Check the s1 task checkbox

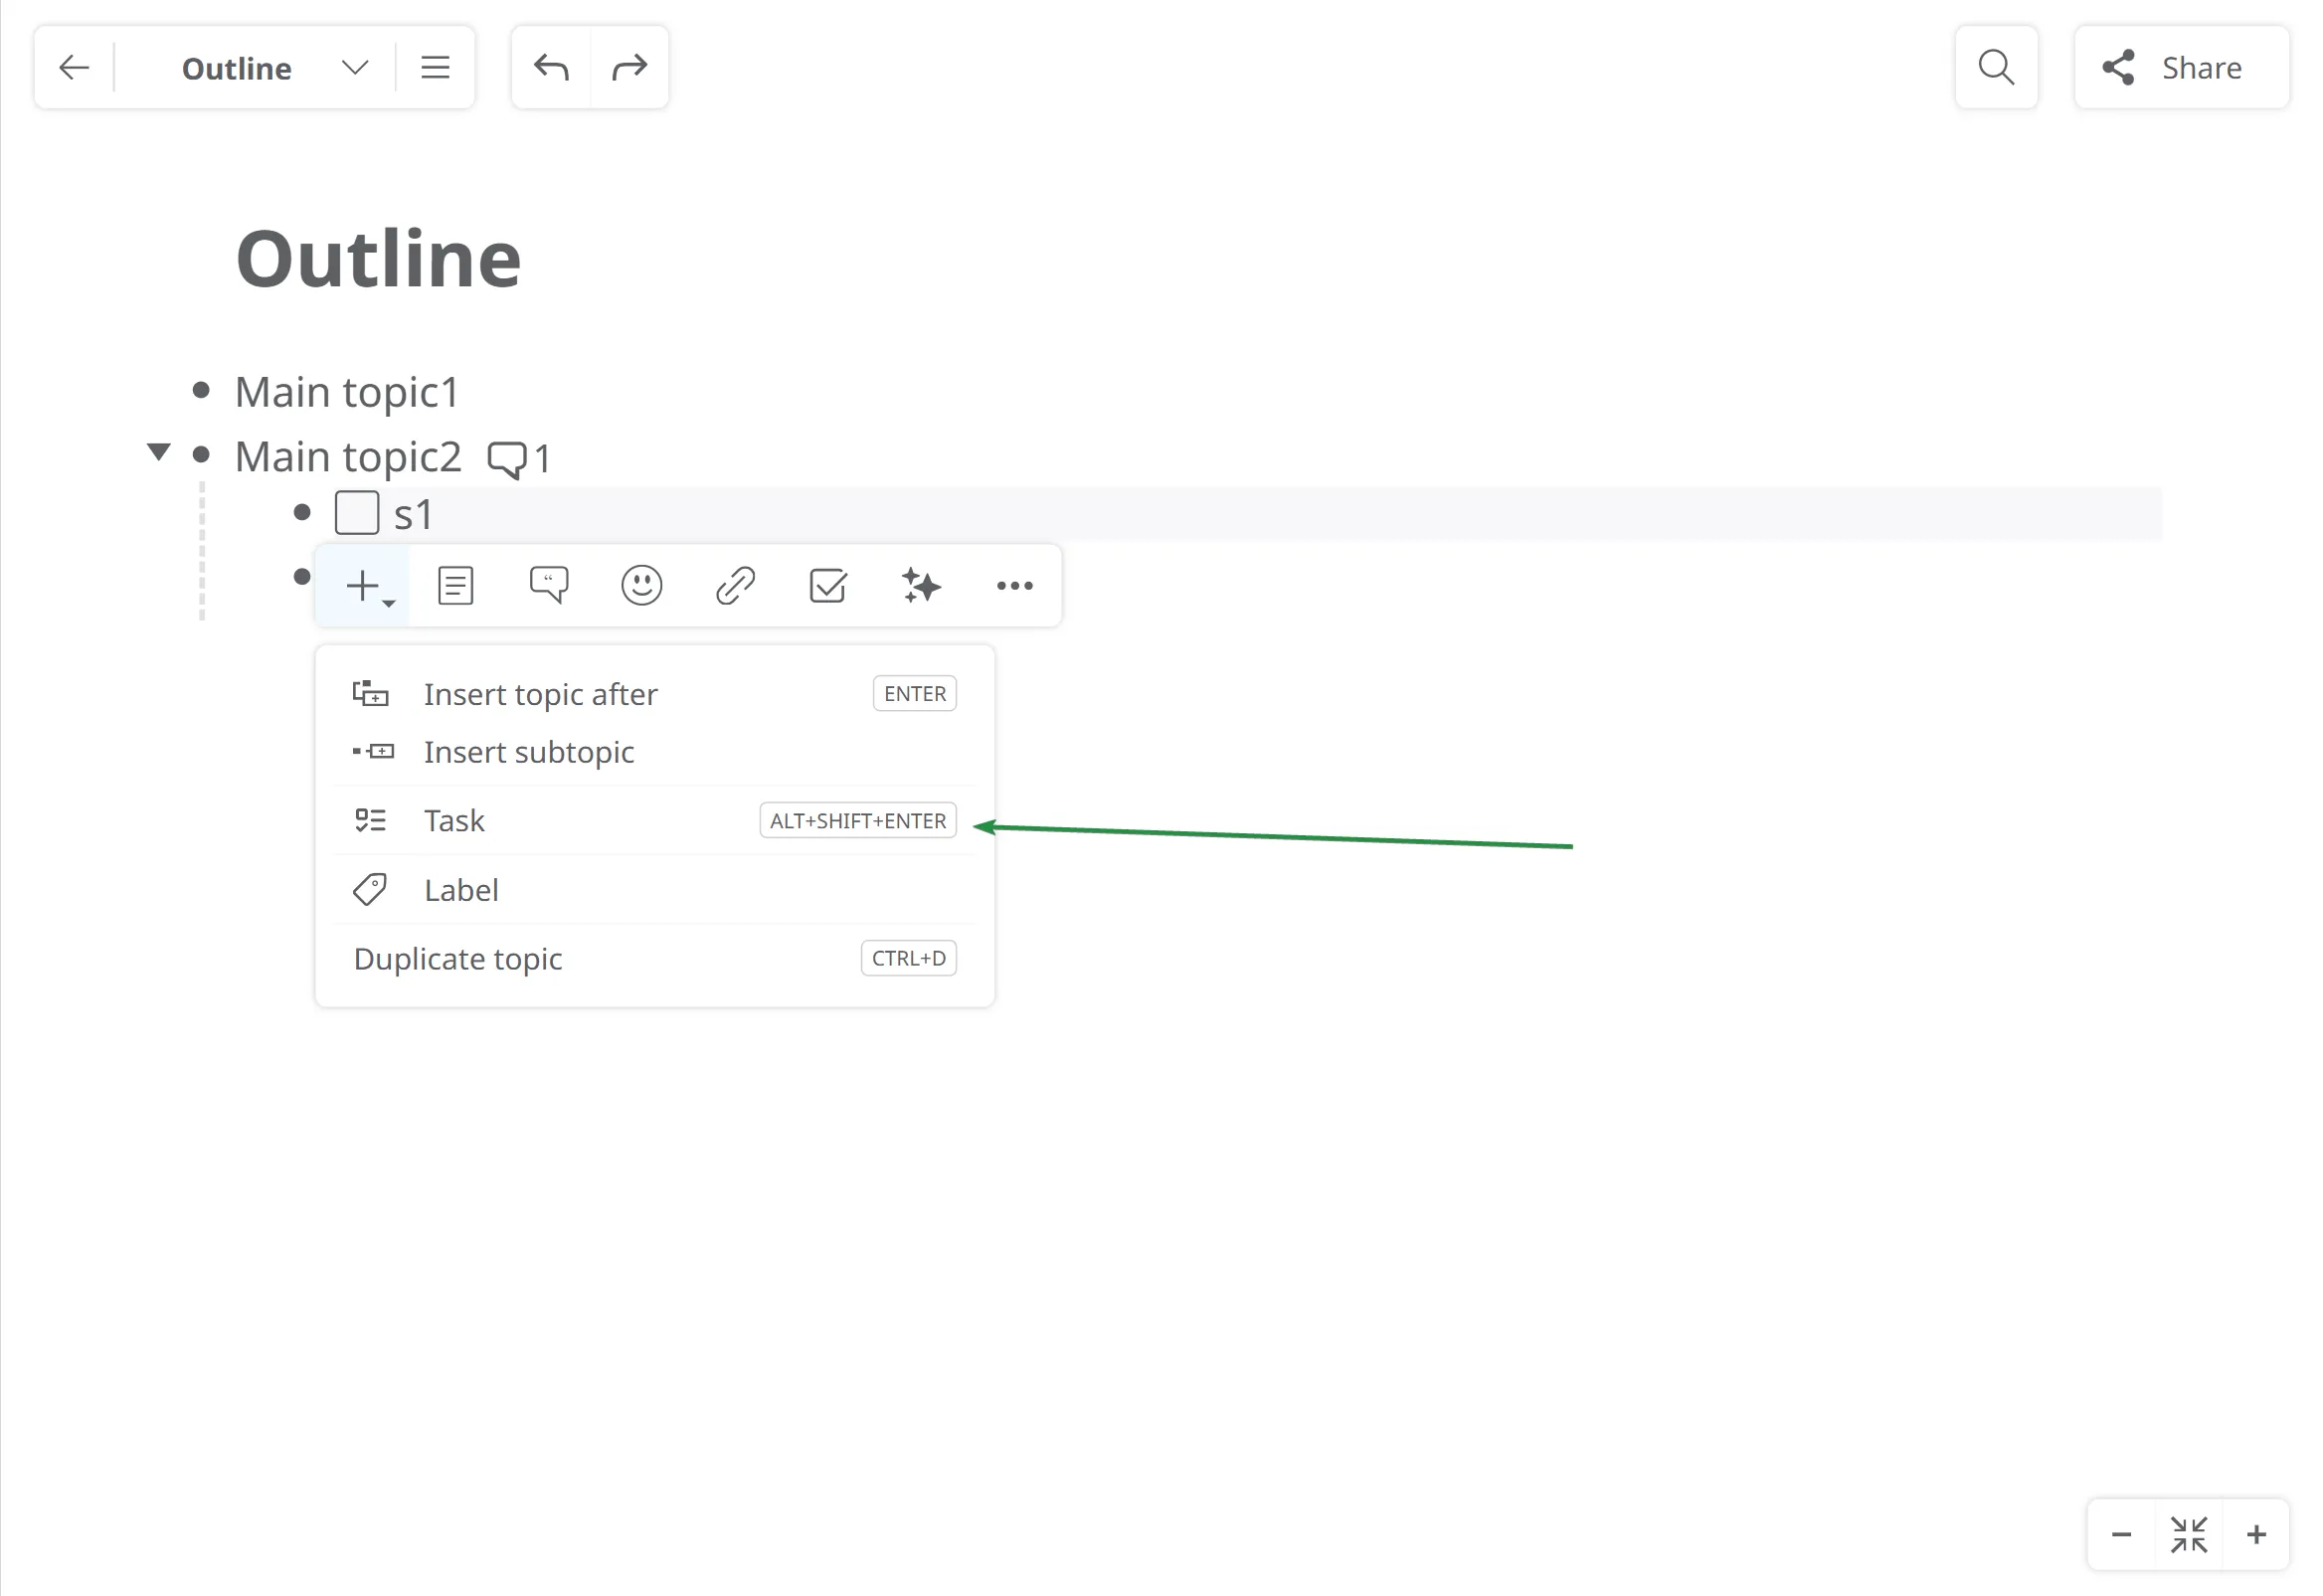356,513
